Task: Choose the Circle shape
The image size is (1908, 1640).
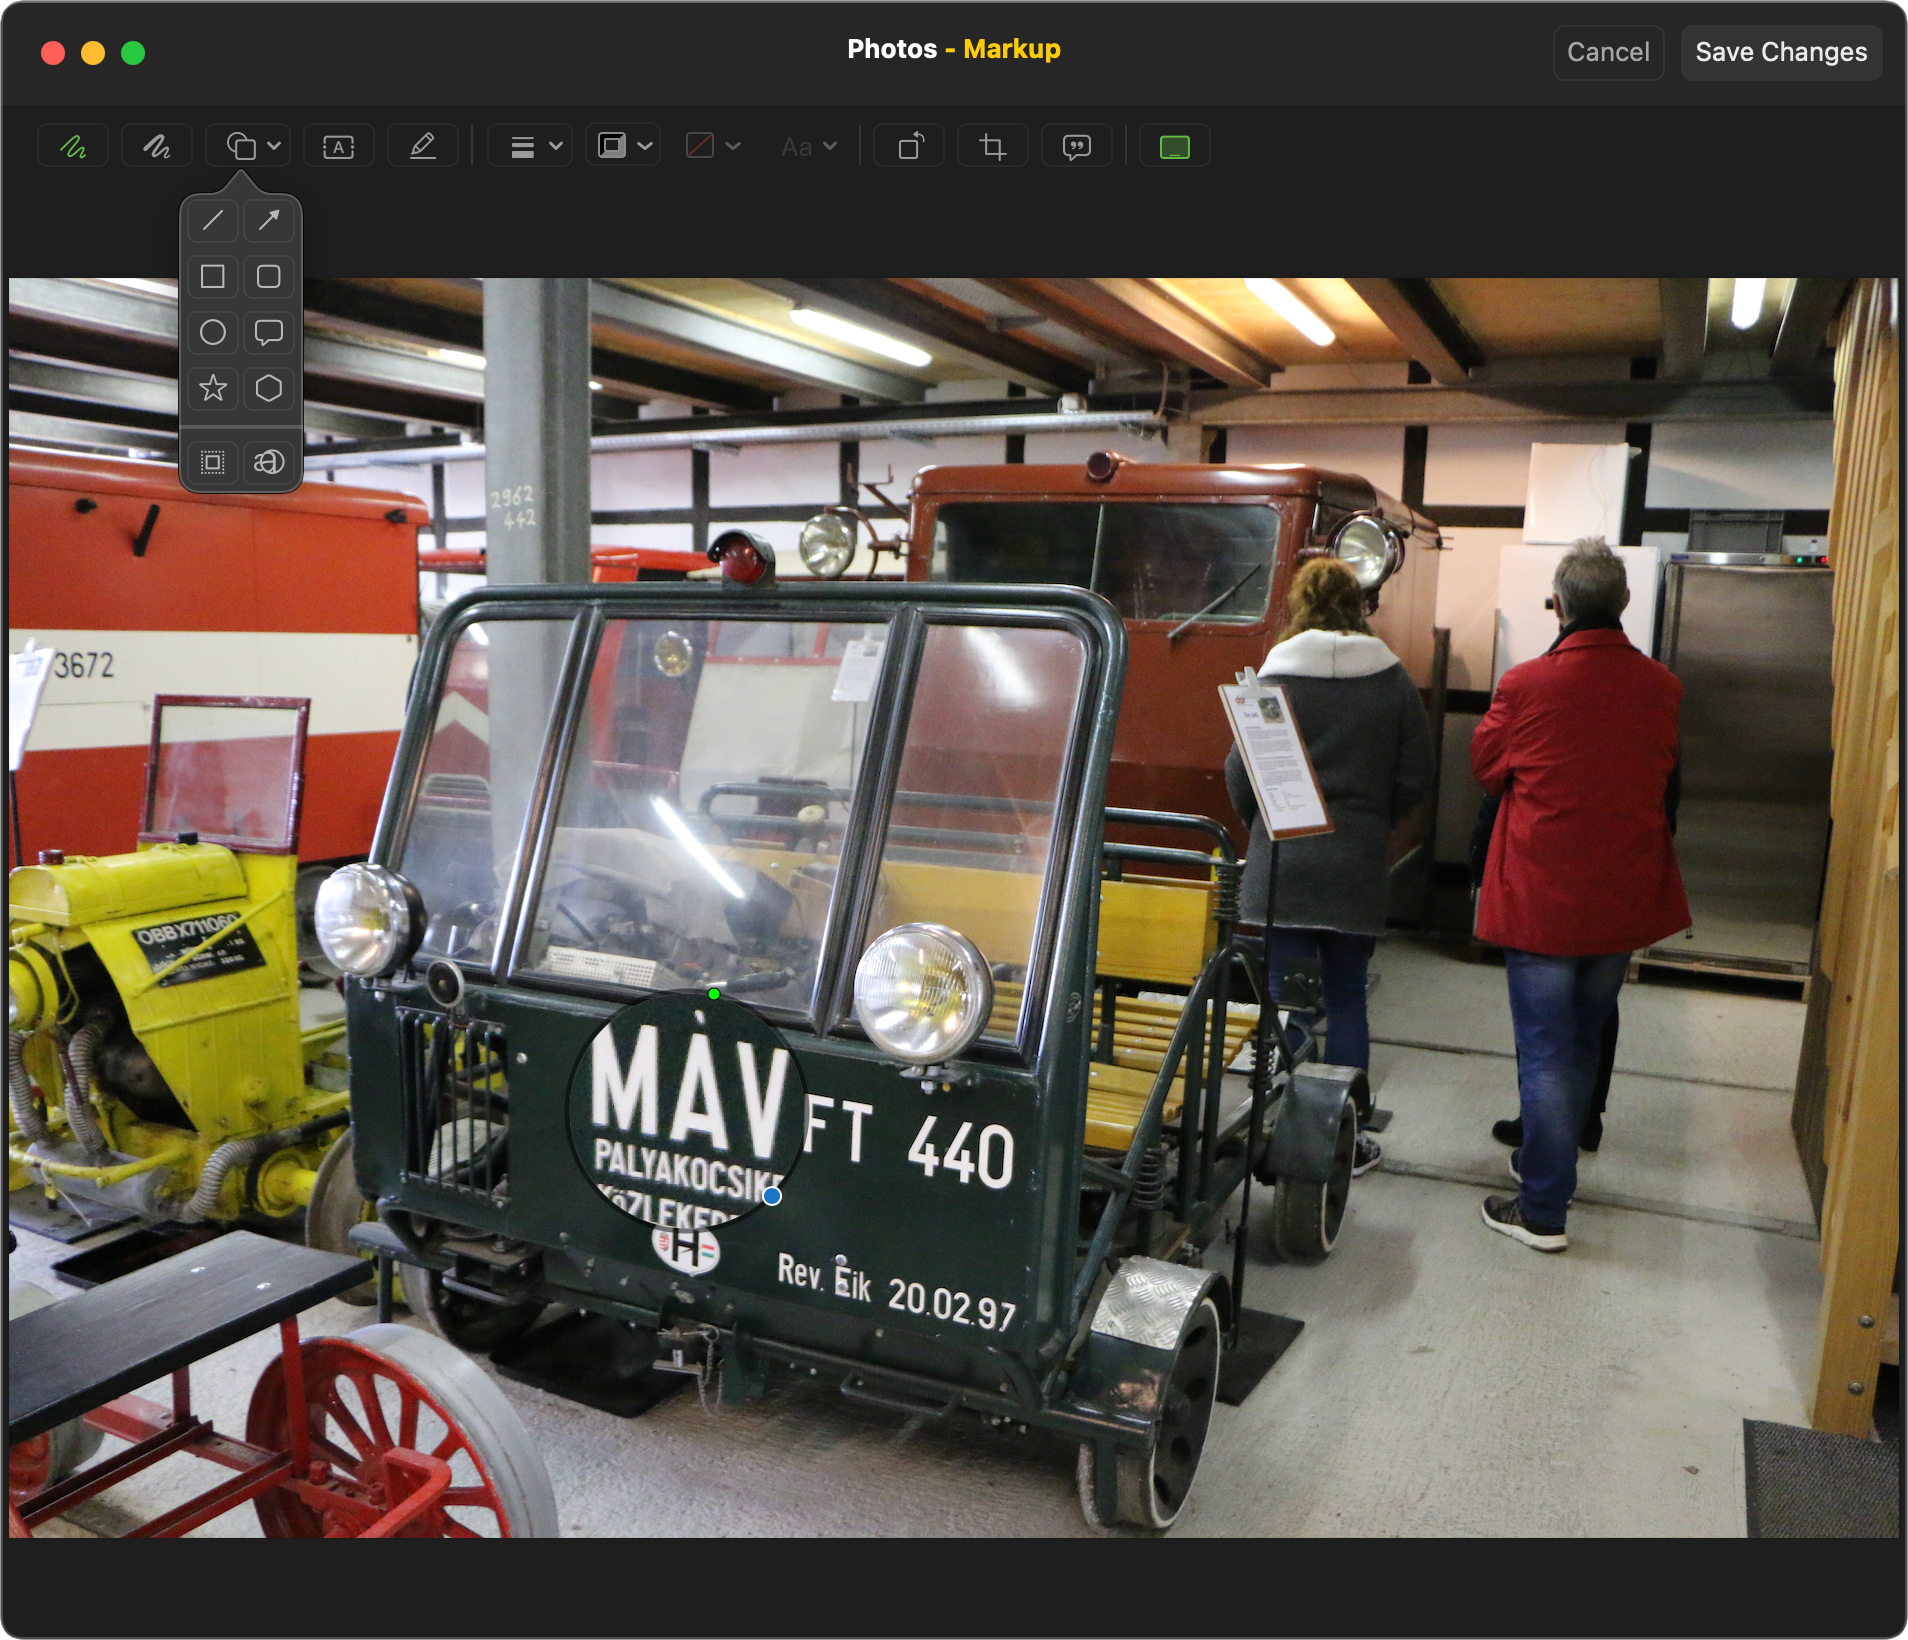Action: (213, 332)
